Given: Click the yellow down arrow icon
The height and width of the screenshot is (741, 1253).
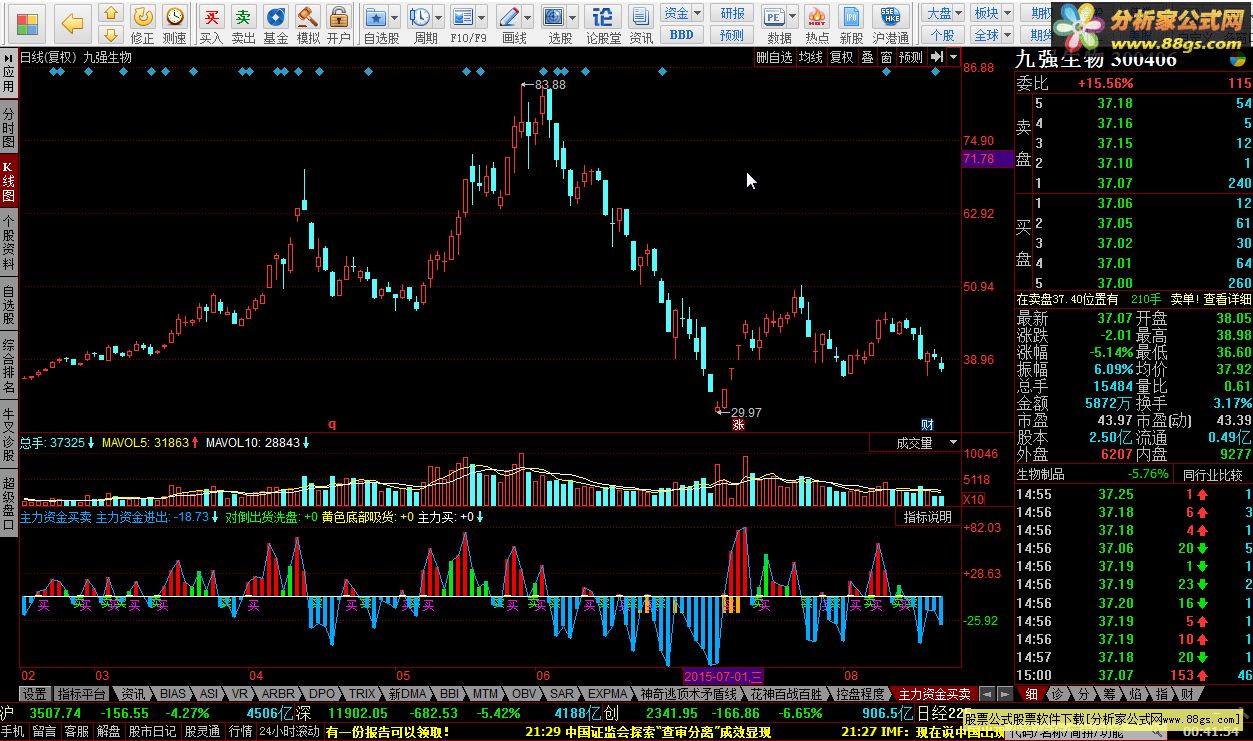Looking at the screenshot, I should pyautogui.click(x=112, y=36).
